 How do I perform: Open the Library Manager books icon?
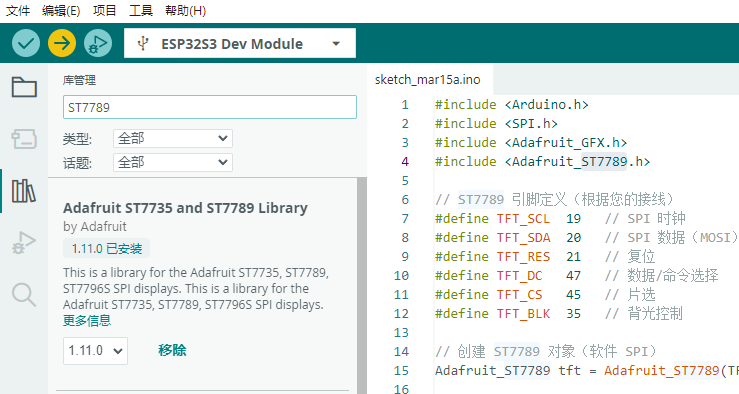[x=24, y=191]
